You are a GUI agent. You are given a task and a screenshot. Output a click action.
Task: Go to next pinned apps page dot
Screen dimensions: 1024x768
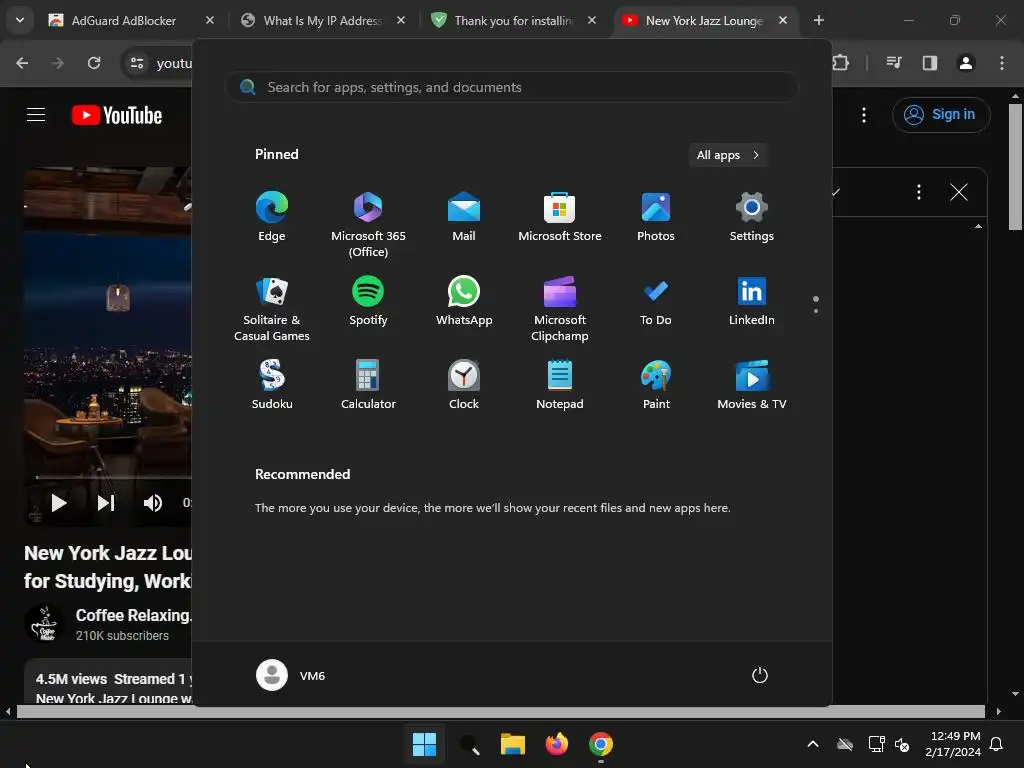click(816, 311)
